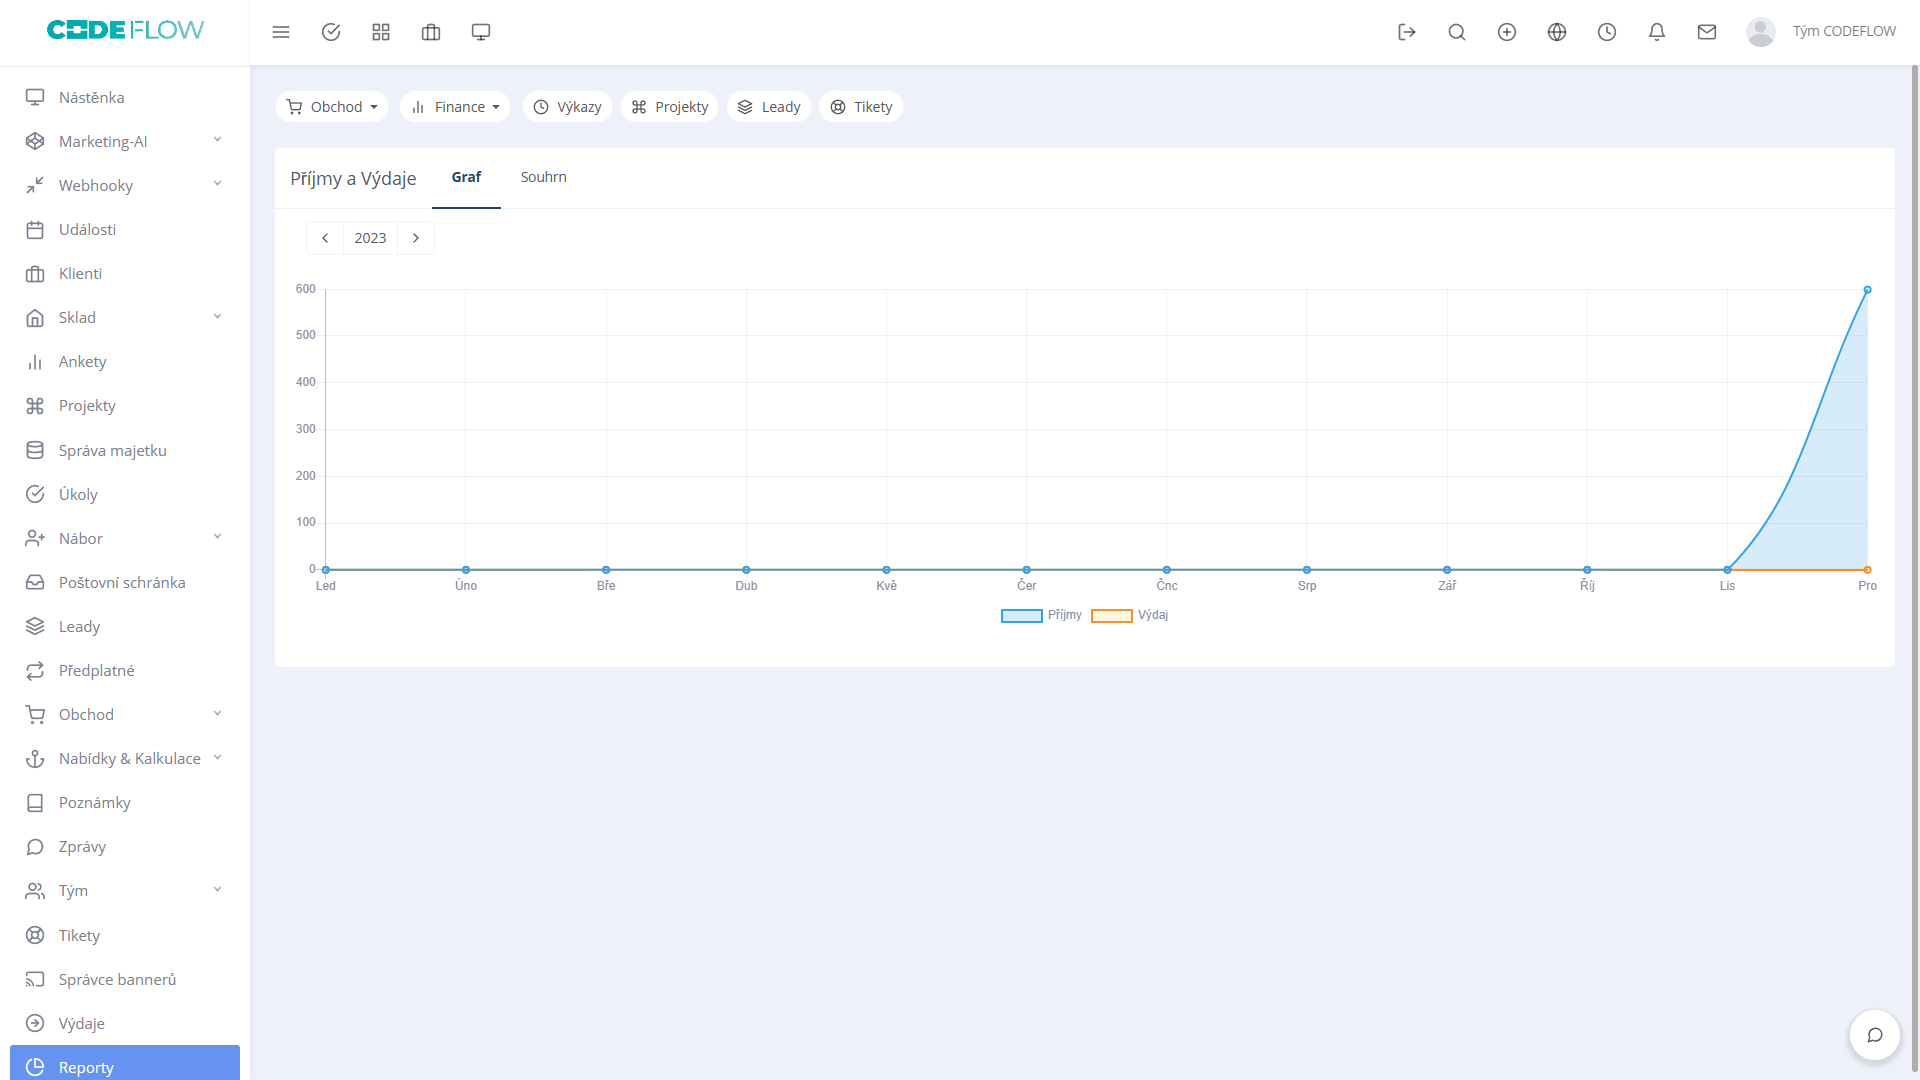The image size is (1920, 1080).
Task: Open the clock timer icon in header
Action: 1607,32
